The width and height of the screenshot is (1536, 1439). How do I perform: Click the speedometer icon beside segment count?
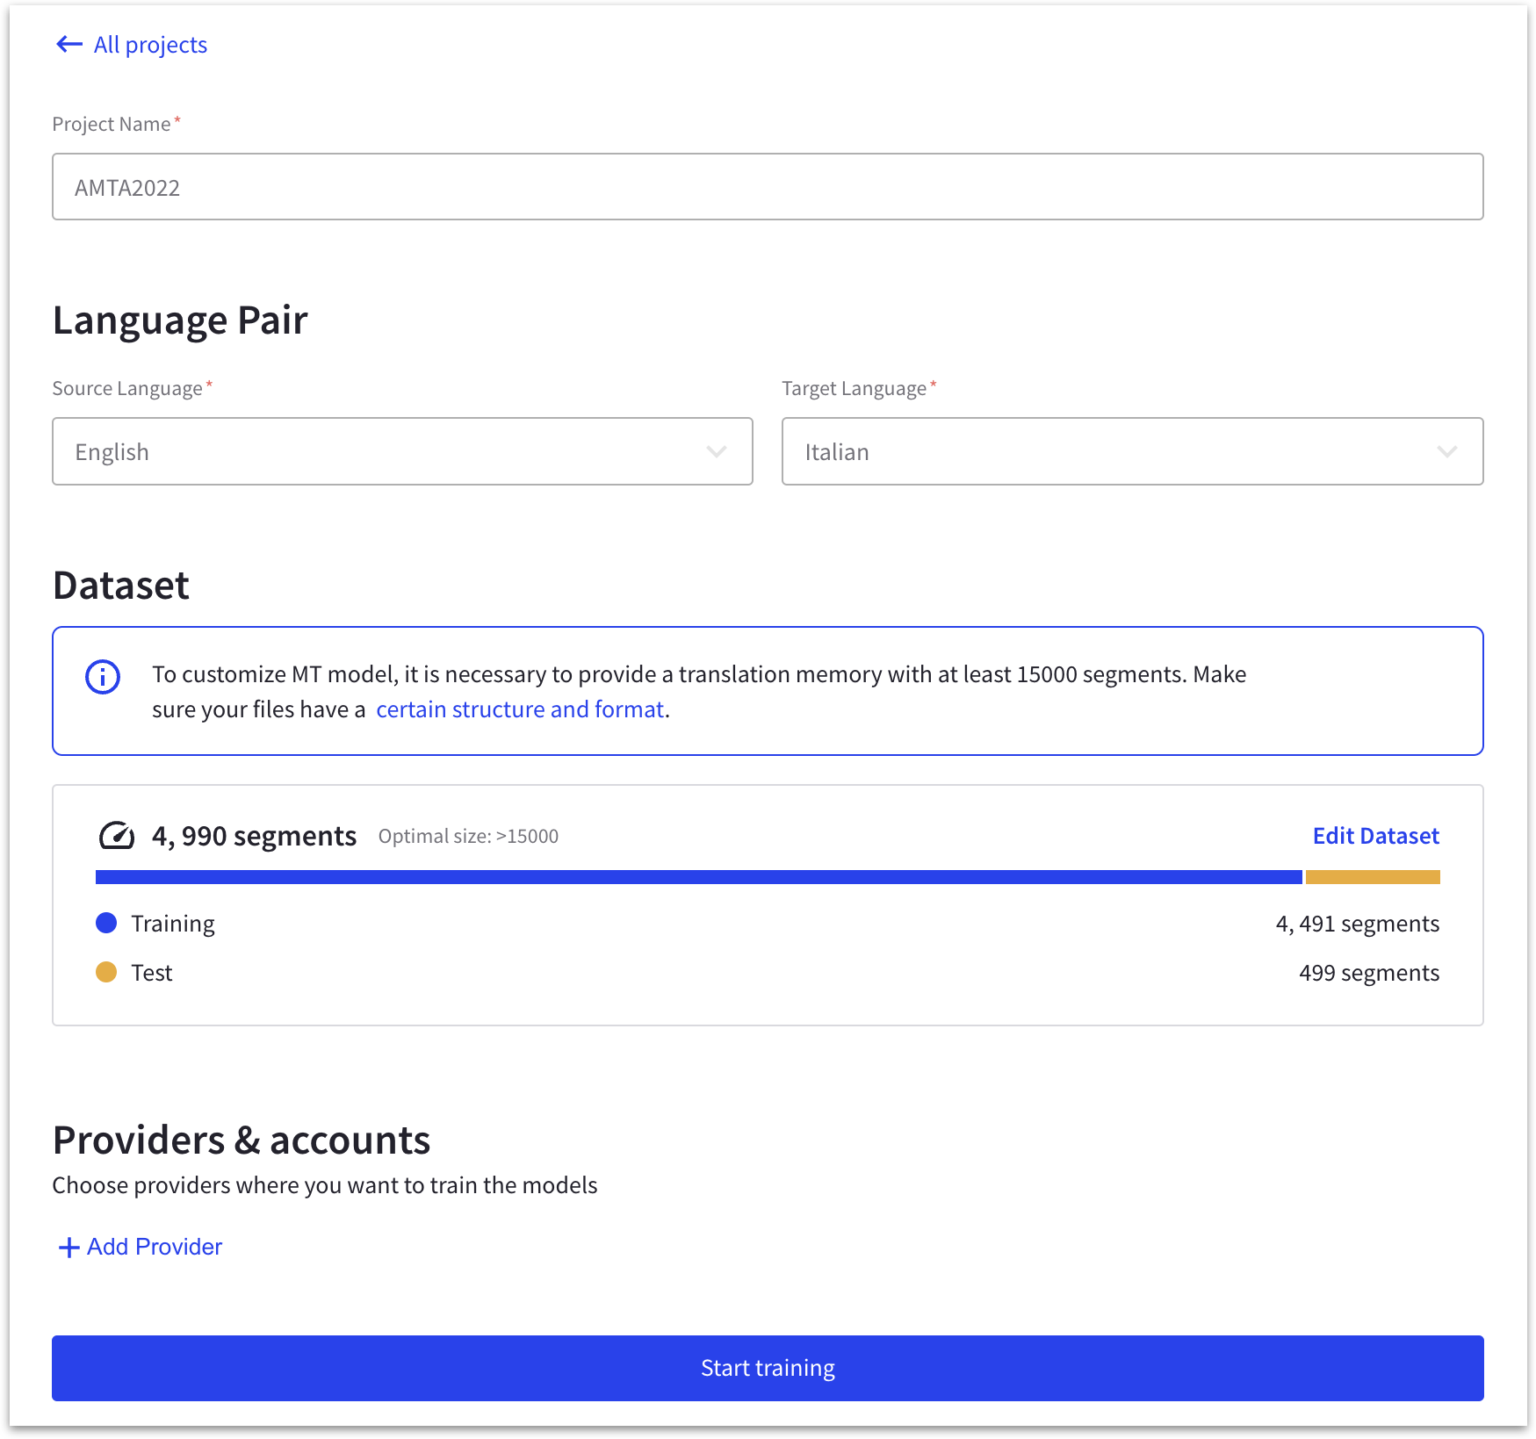pos(115,835)
